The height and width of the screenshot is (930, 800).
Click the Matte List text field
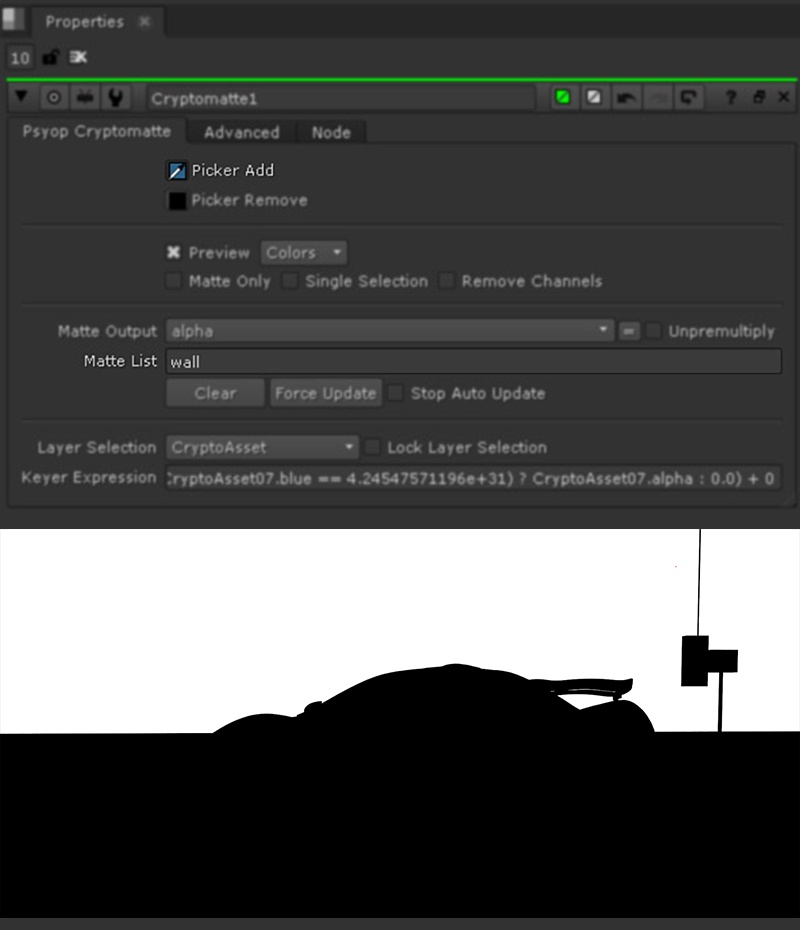click(473, 362)
